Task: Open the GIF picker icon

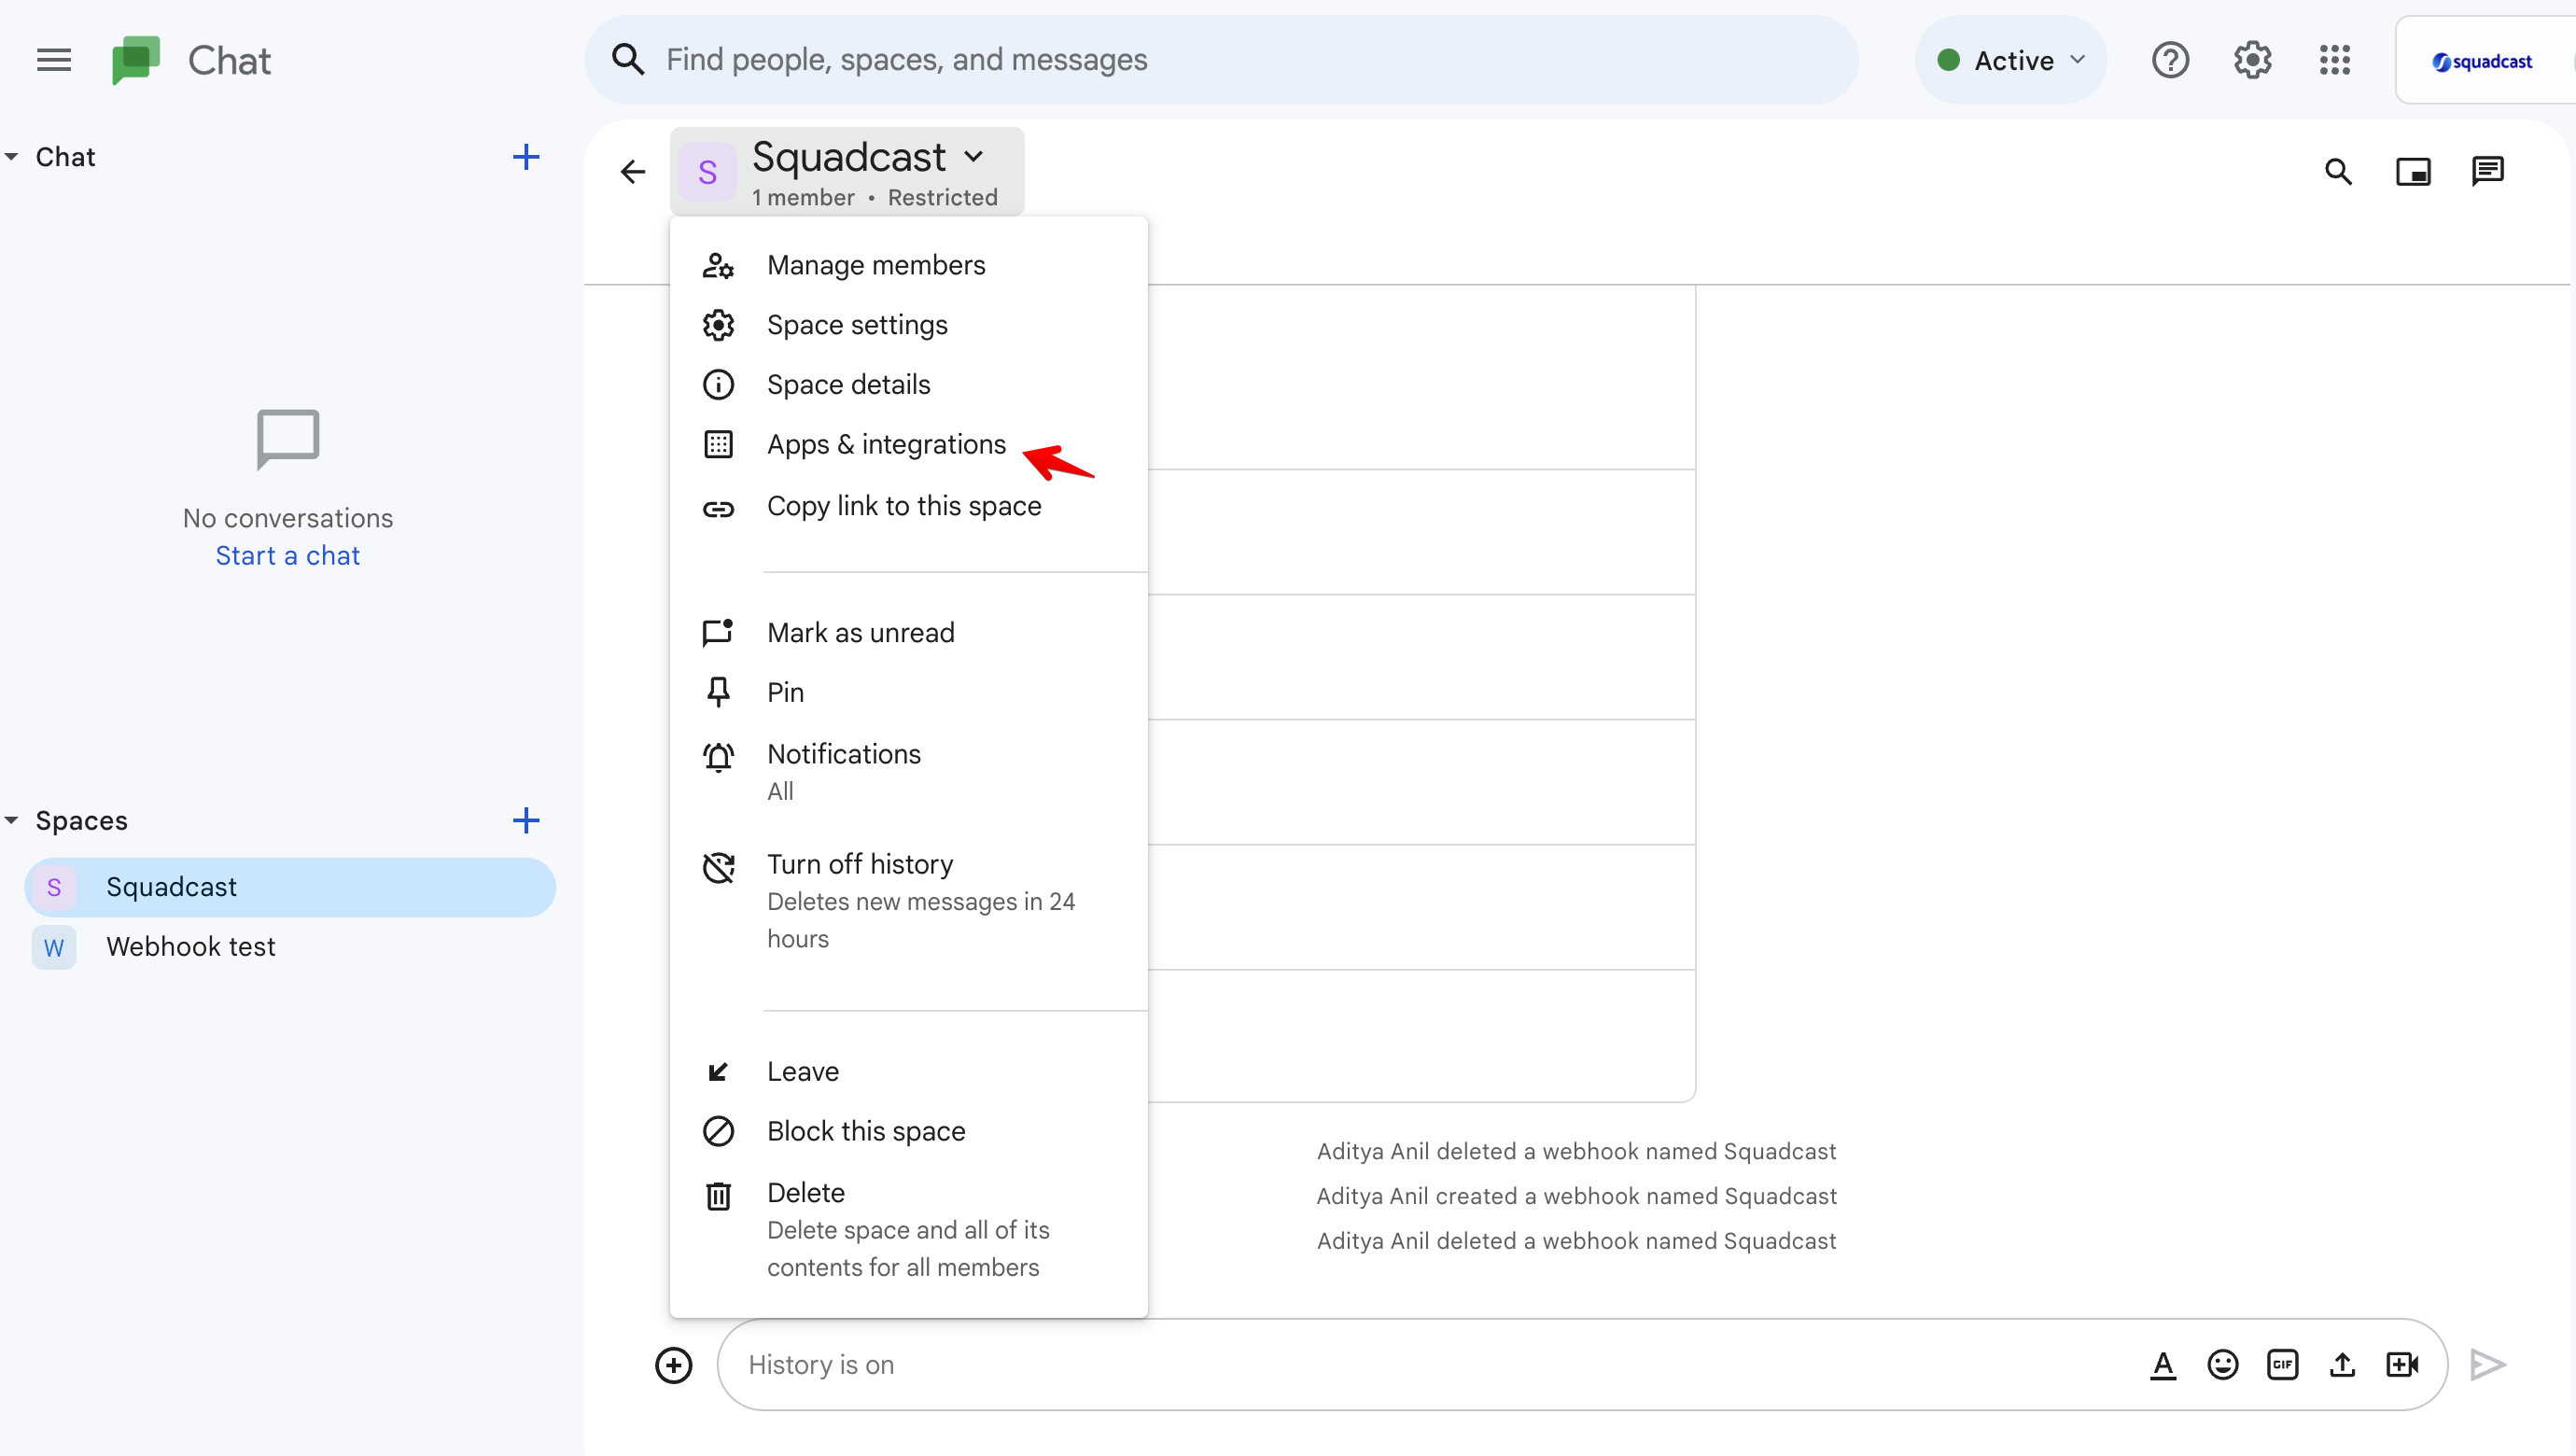Action: (x=2282, y=1364)
